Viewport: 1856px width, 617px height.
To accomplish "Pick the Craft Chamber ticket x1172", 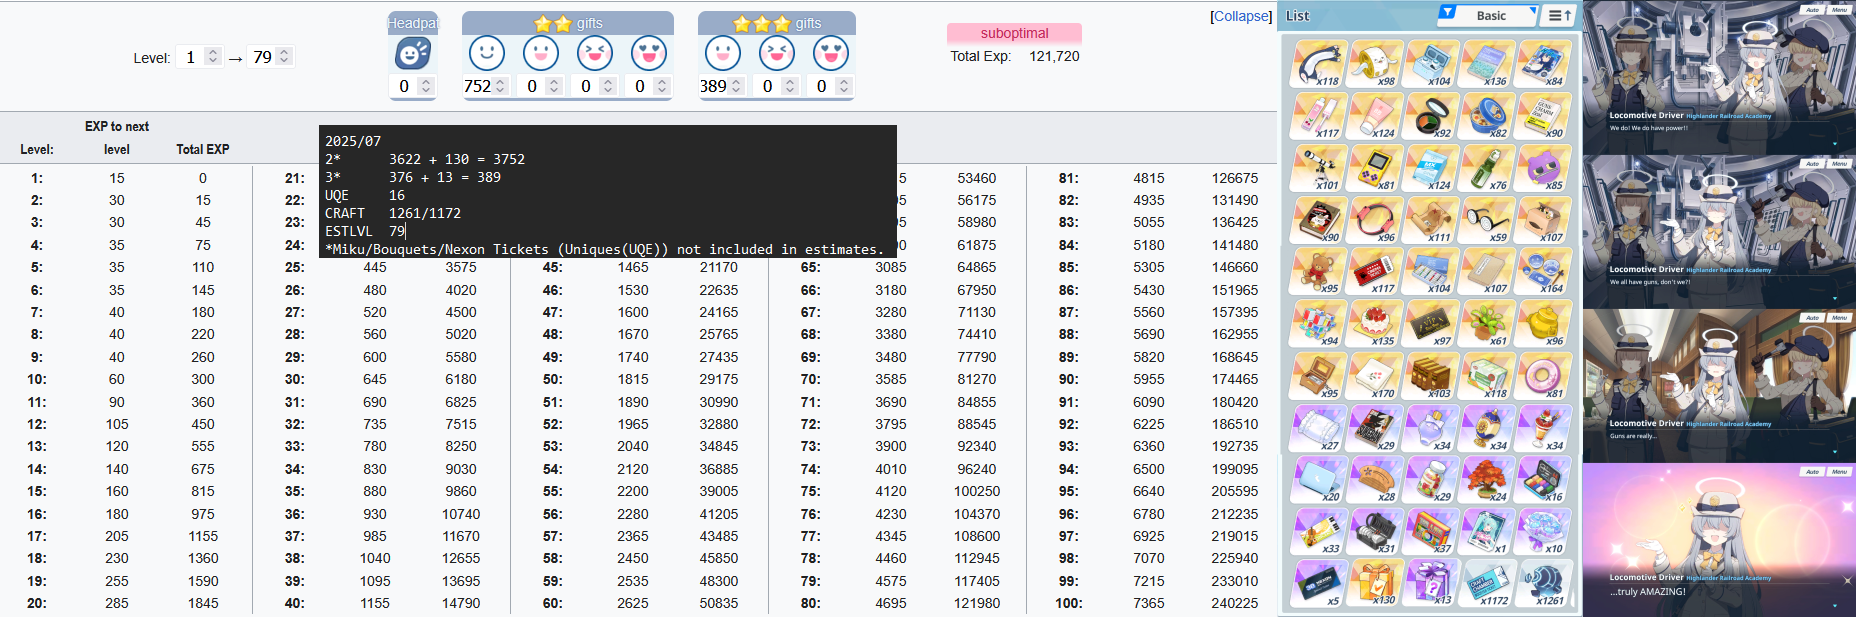I will pyautogui.click(x=1486, y=583).
